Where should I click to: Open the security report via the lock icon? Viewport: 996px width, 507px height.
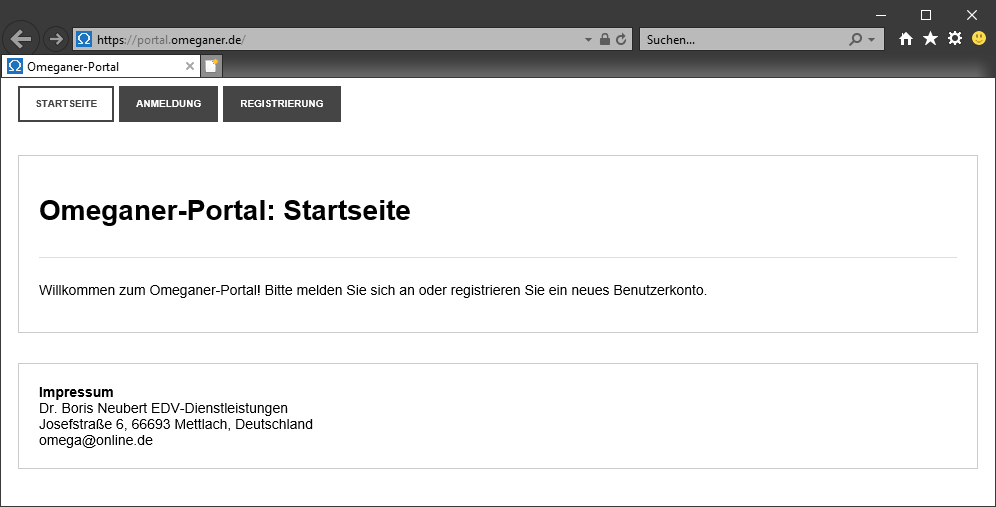pos(604,39)
